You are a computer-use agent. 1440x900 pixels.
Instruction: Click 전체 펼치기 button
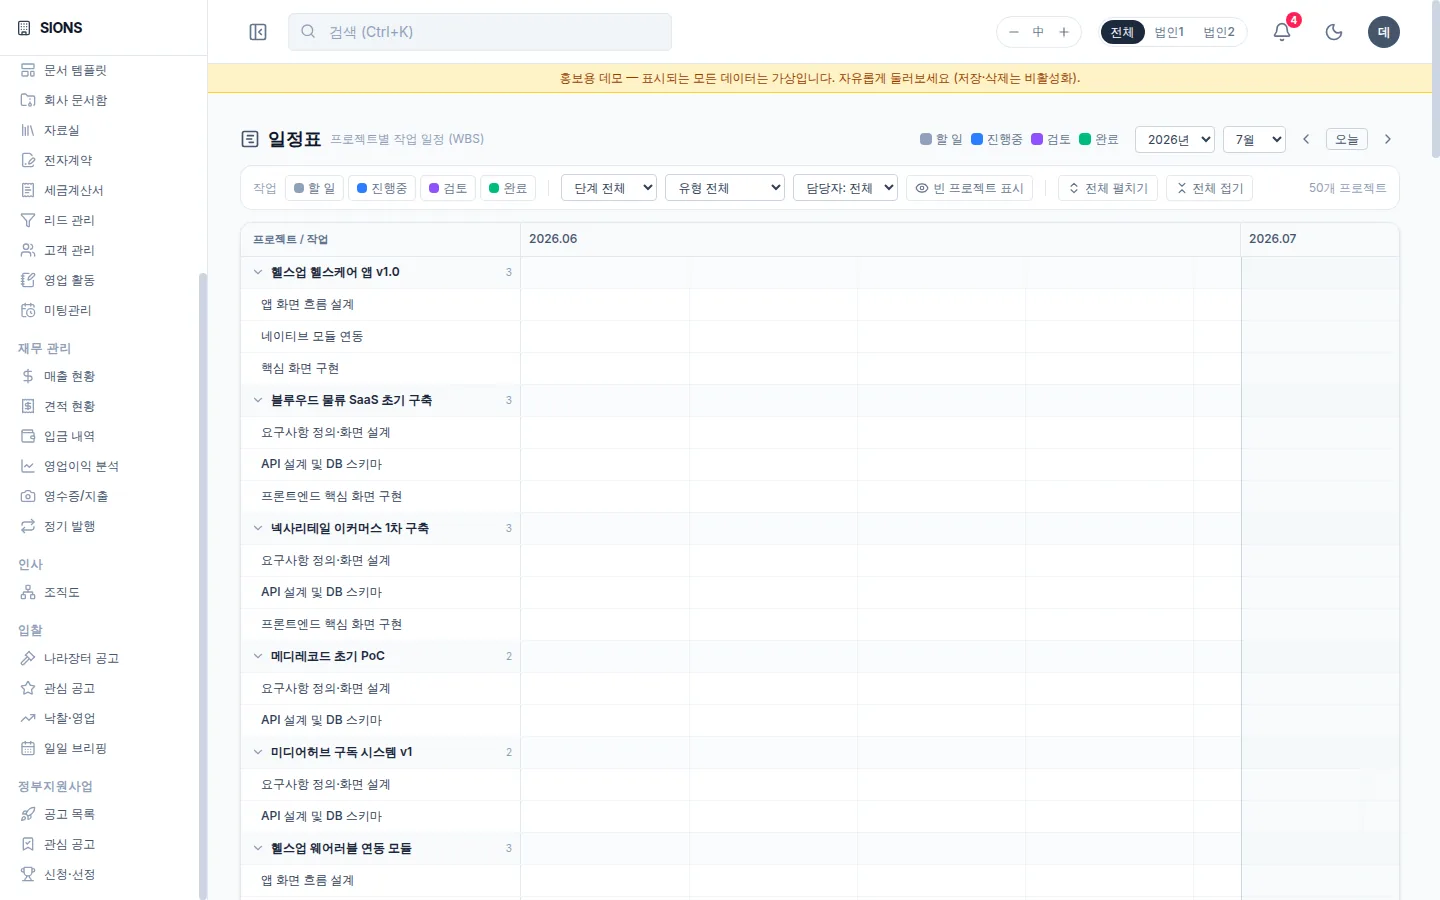[1108, 188]
